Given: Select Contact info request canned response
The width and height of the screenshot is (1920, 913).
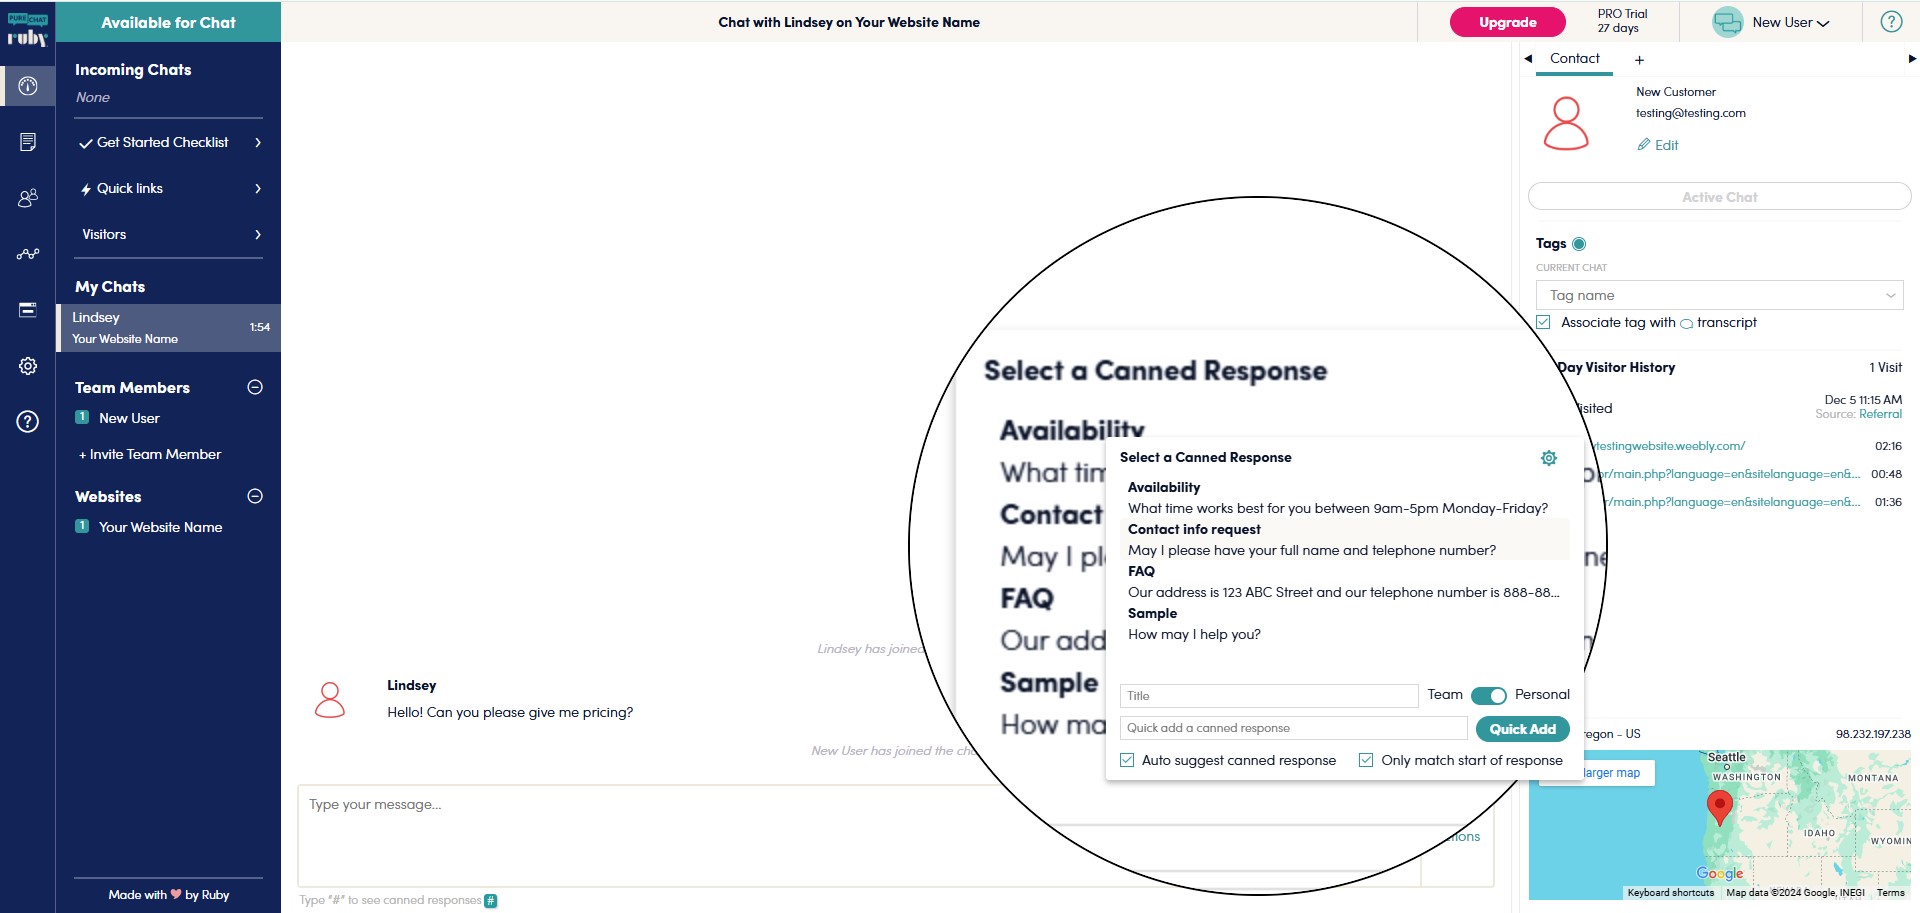Looking at the screenshot, I should tap(1344, 540).
